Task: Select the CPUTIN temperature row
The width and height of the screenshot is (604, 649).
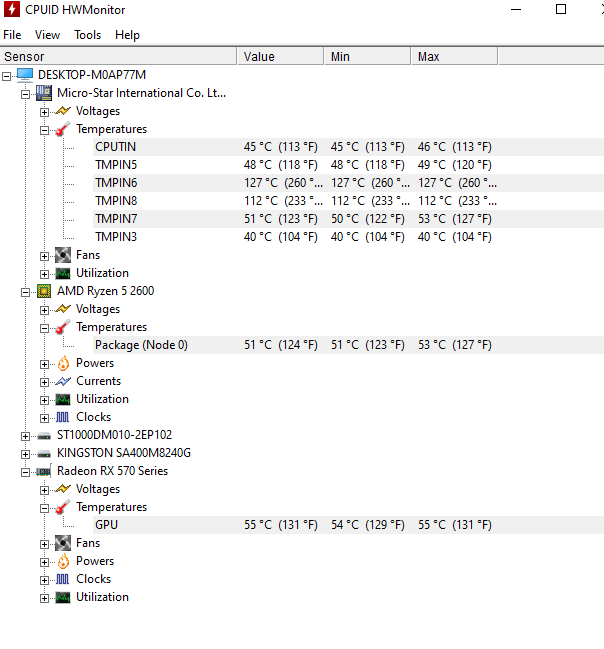Action: pyautogui.click(x=349, y=147)
